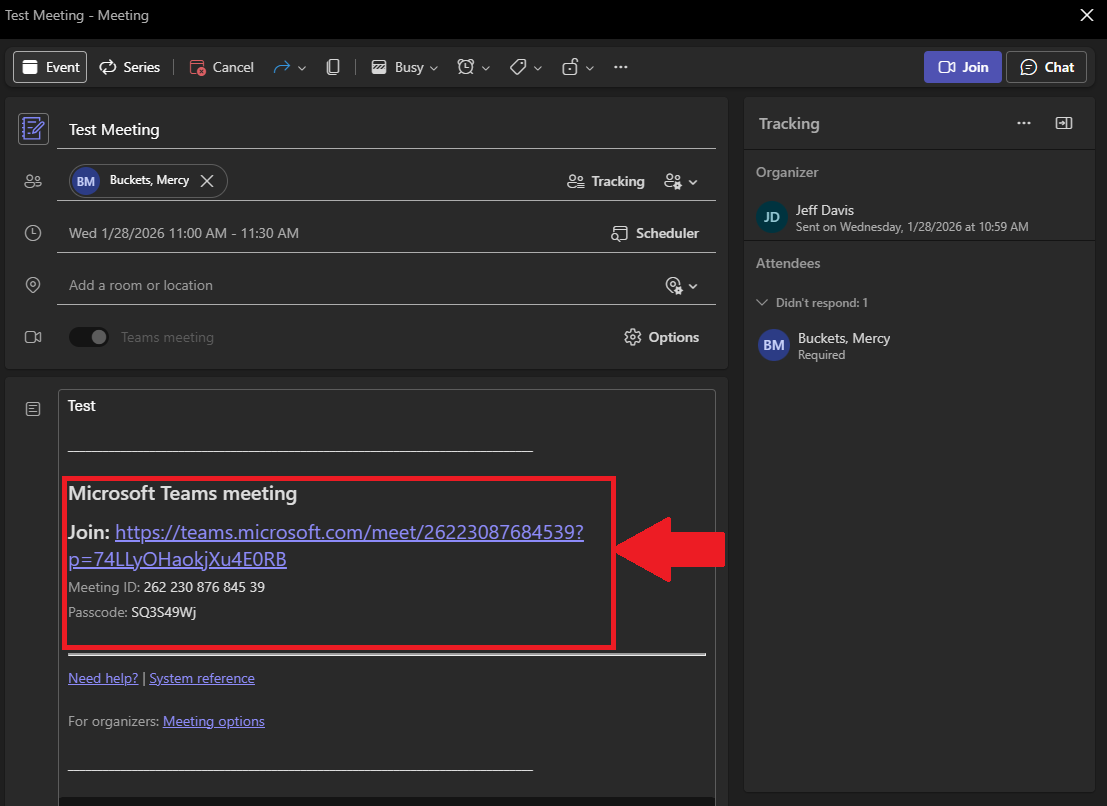The image size is (1107, 806).
Task: Open the attendee response options dropdown
Action: pos(681,181)
